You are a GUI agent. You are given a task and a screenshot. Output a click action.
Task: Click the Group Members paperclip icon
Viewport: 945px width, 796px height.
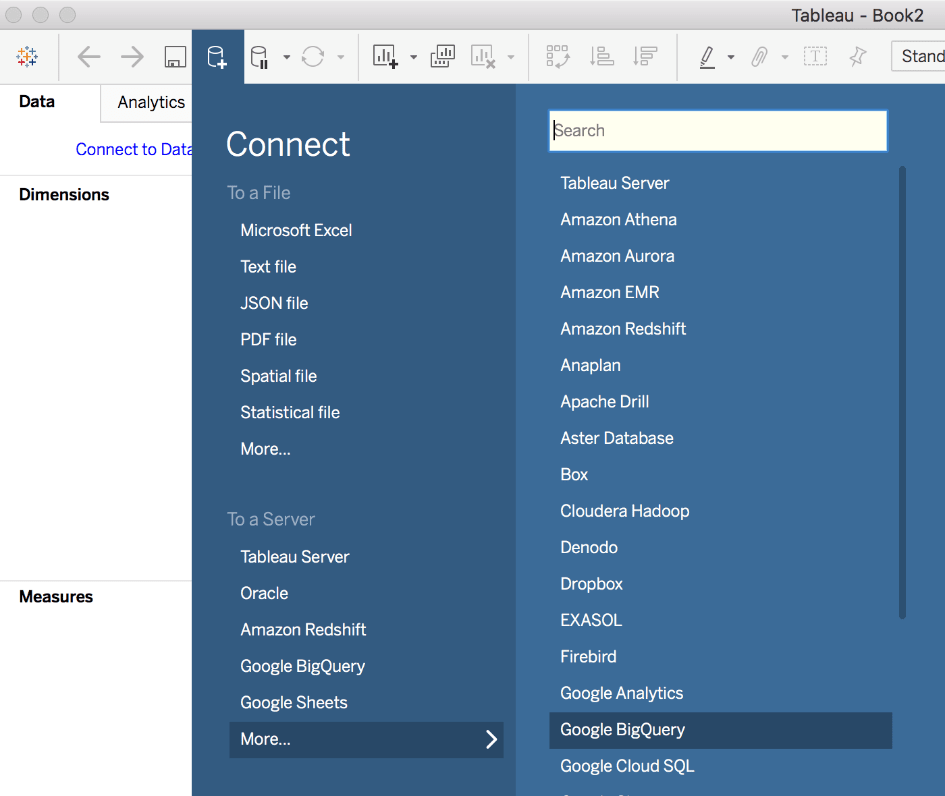(x=759, y=57)
